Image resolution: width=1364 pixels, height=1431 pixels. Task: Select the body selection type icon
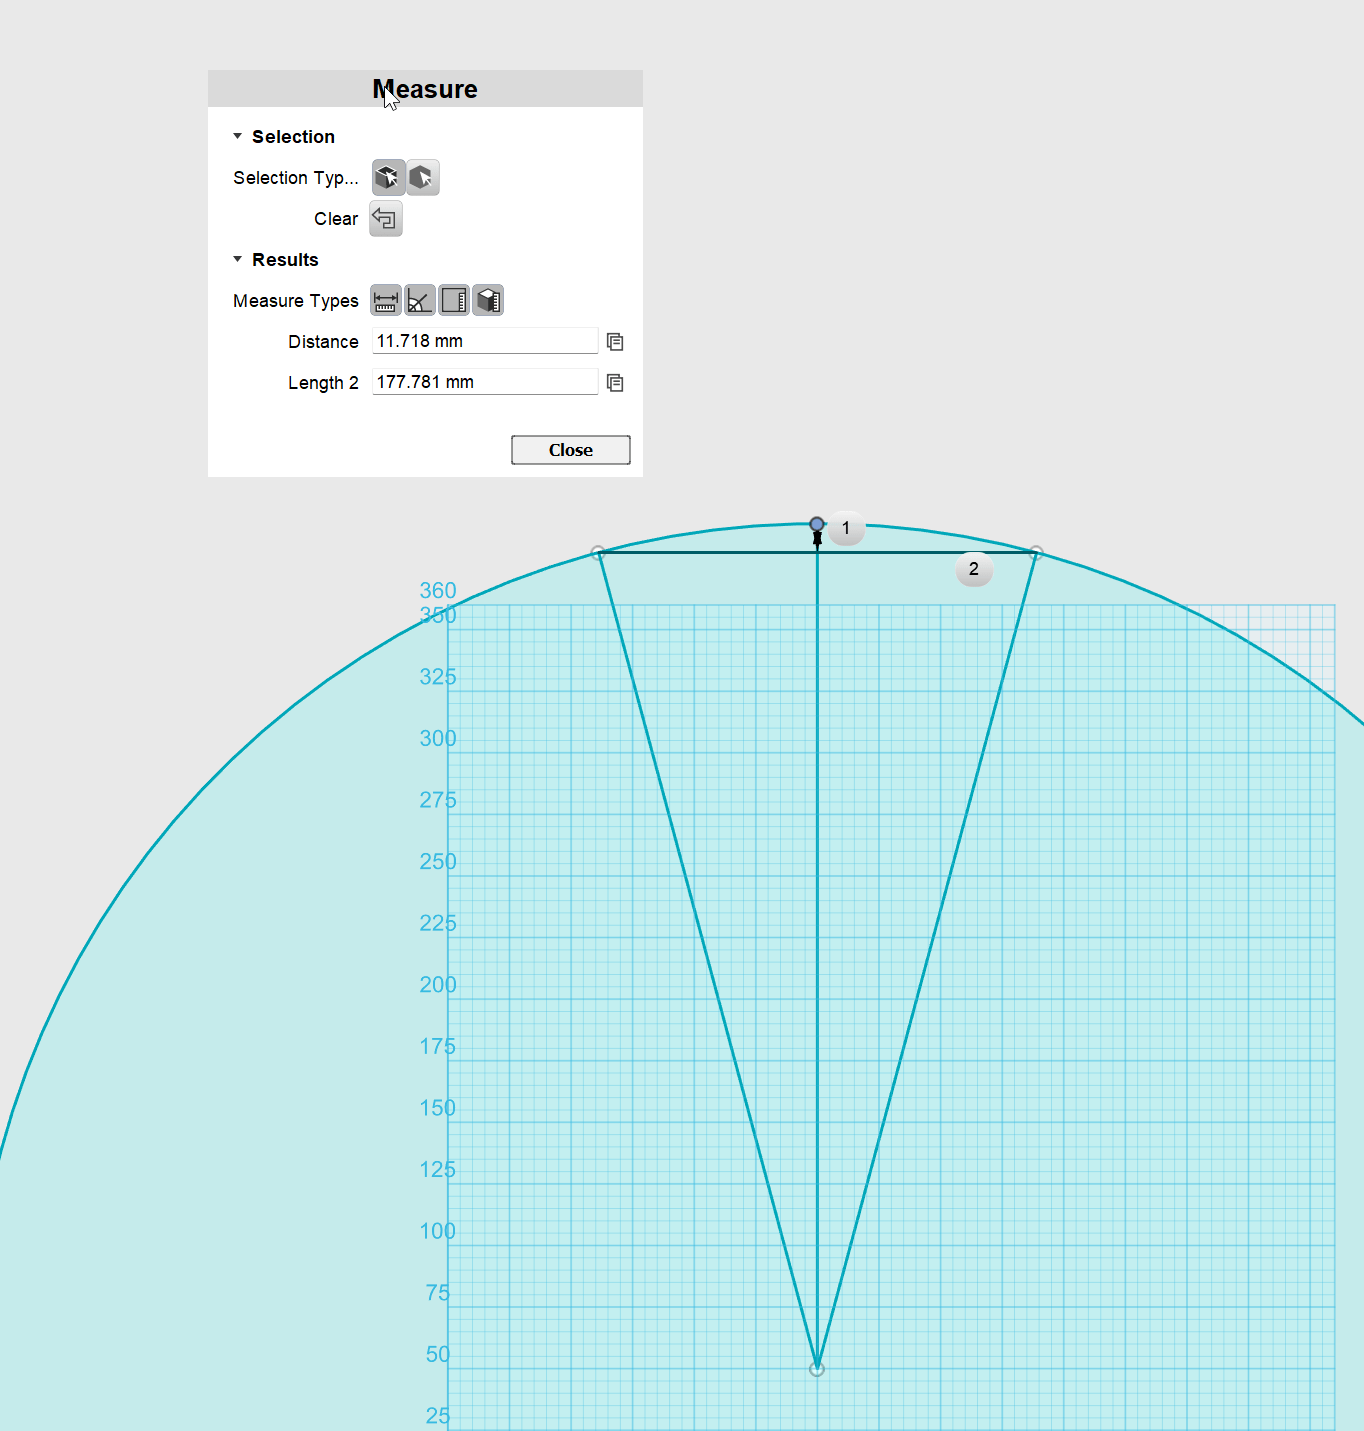(423, 178)
